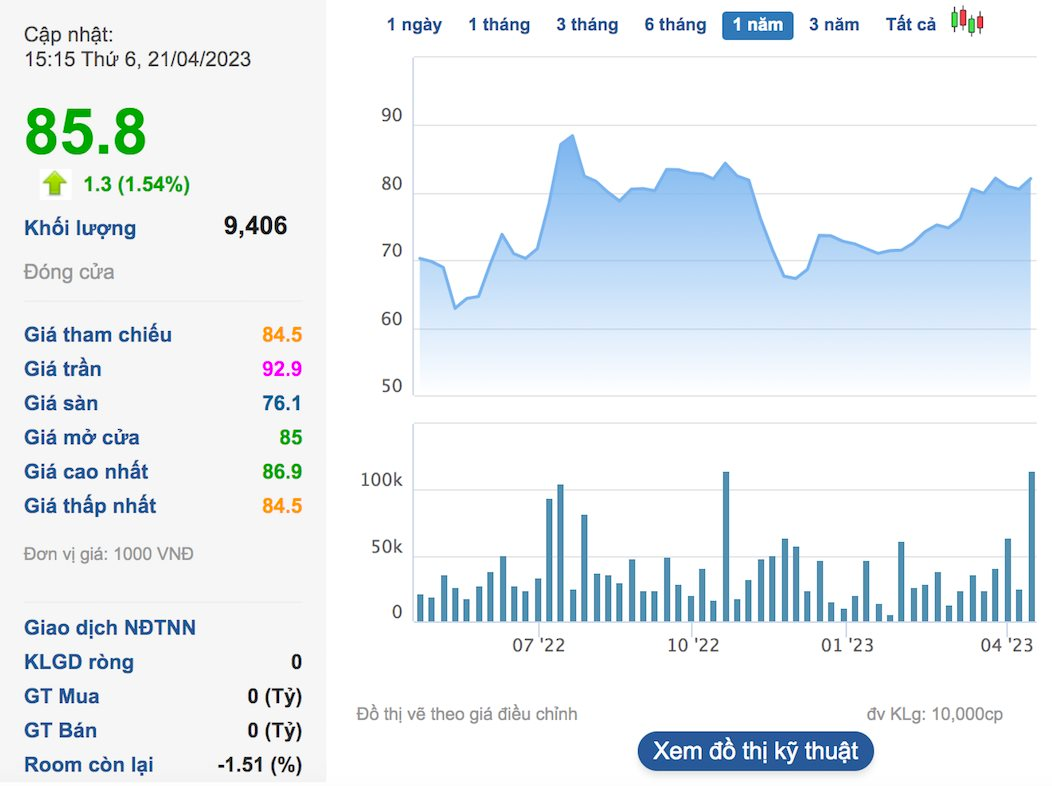This screenshot has height=786, width=1052.
Task: Click the current price 85.8
Action: 85,131
